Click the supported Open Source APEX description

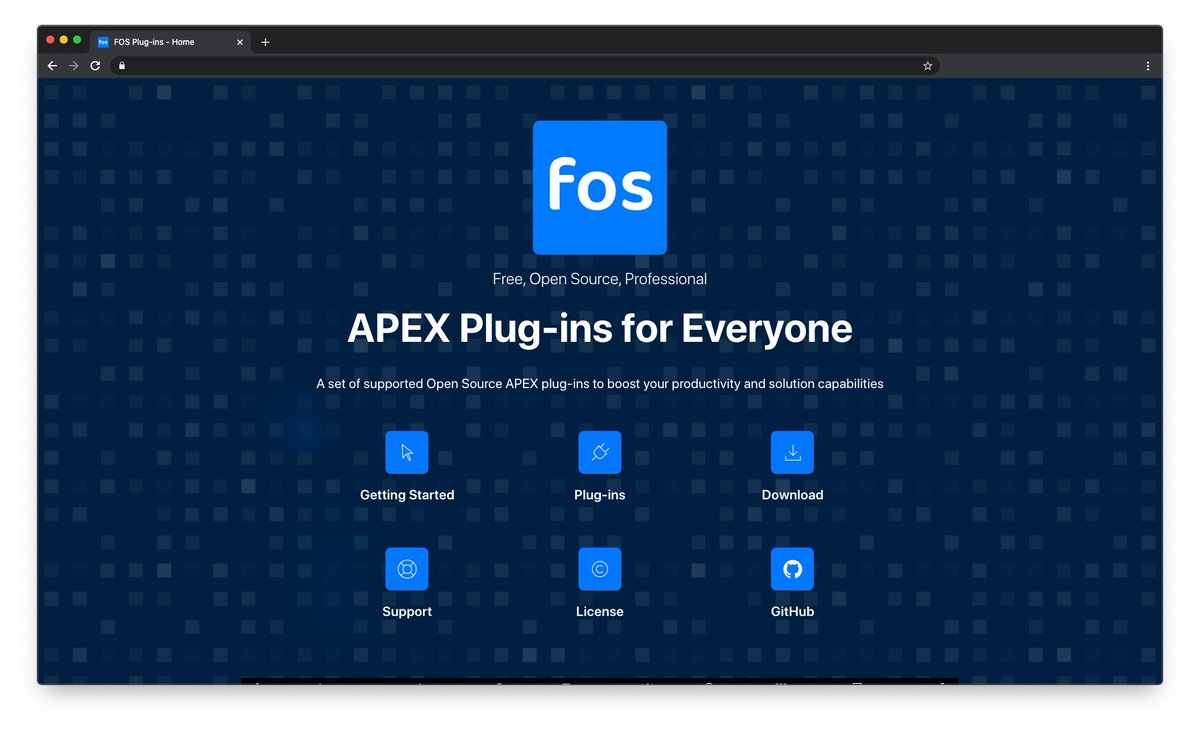coord(600,384)
